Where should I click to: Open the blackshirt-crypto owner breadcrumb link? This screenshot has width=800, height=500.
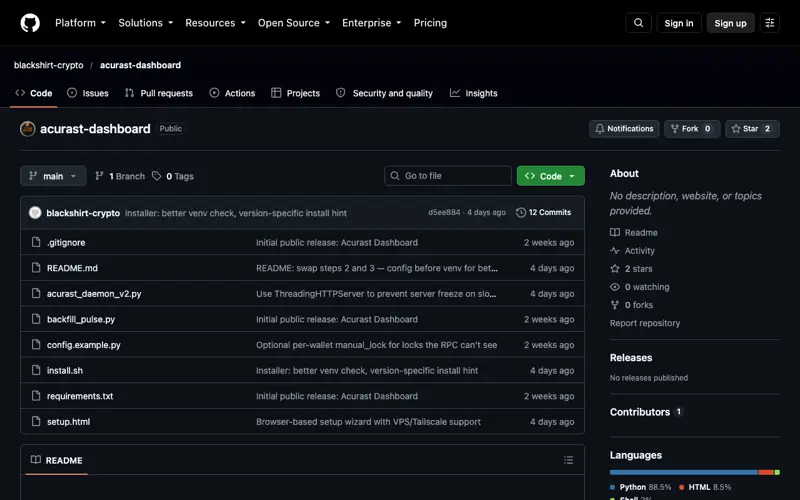point(48,65)
